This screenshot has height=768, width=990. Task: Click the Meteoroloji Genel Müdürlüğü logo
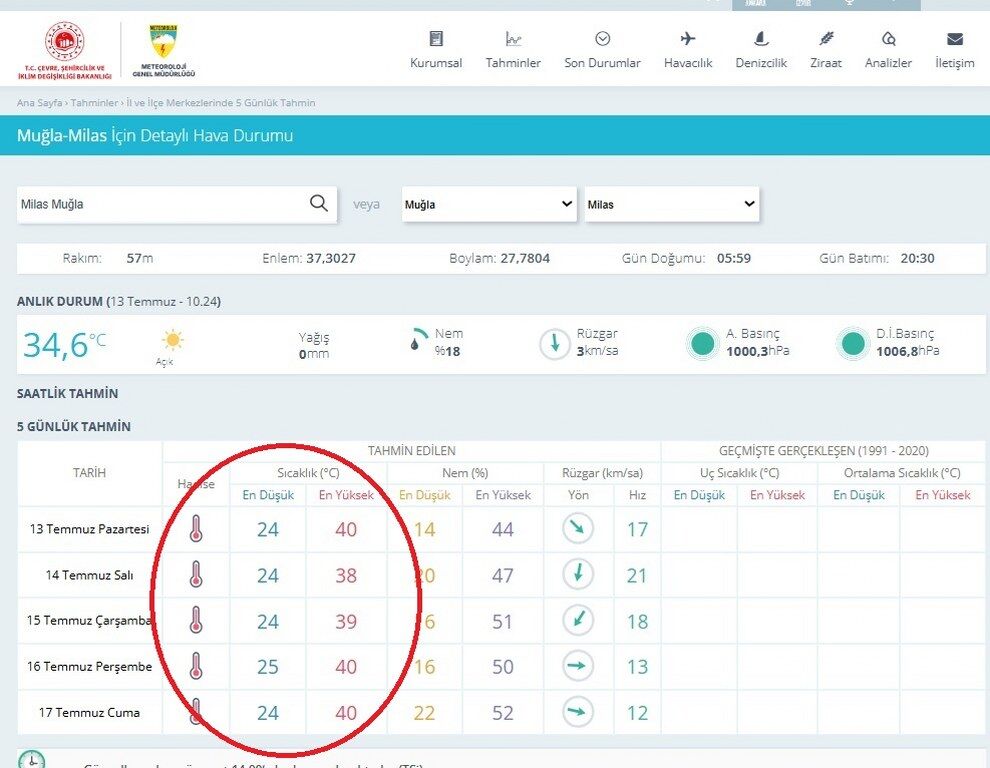click(x=164, y=51)
